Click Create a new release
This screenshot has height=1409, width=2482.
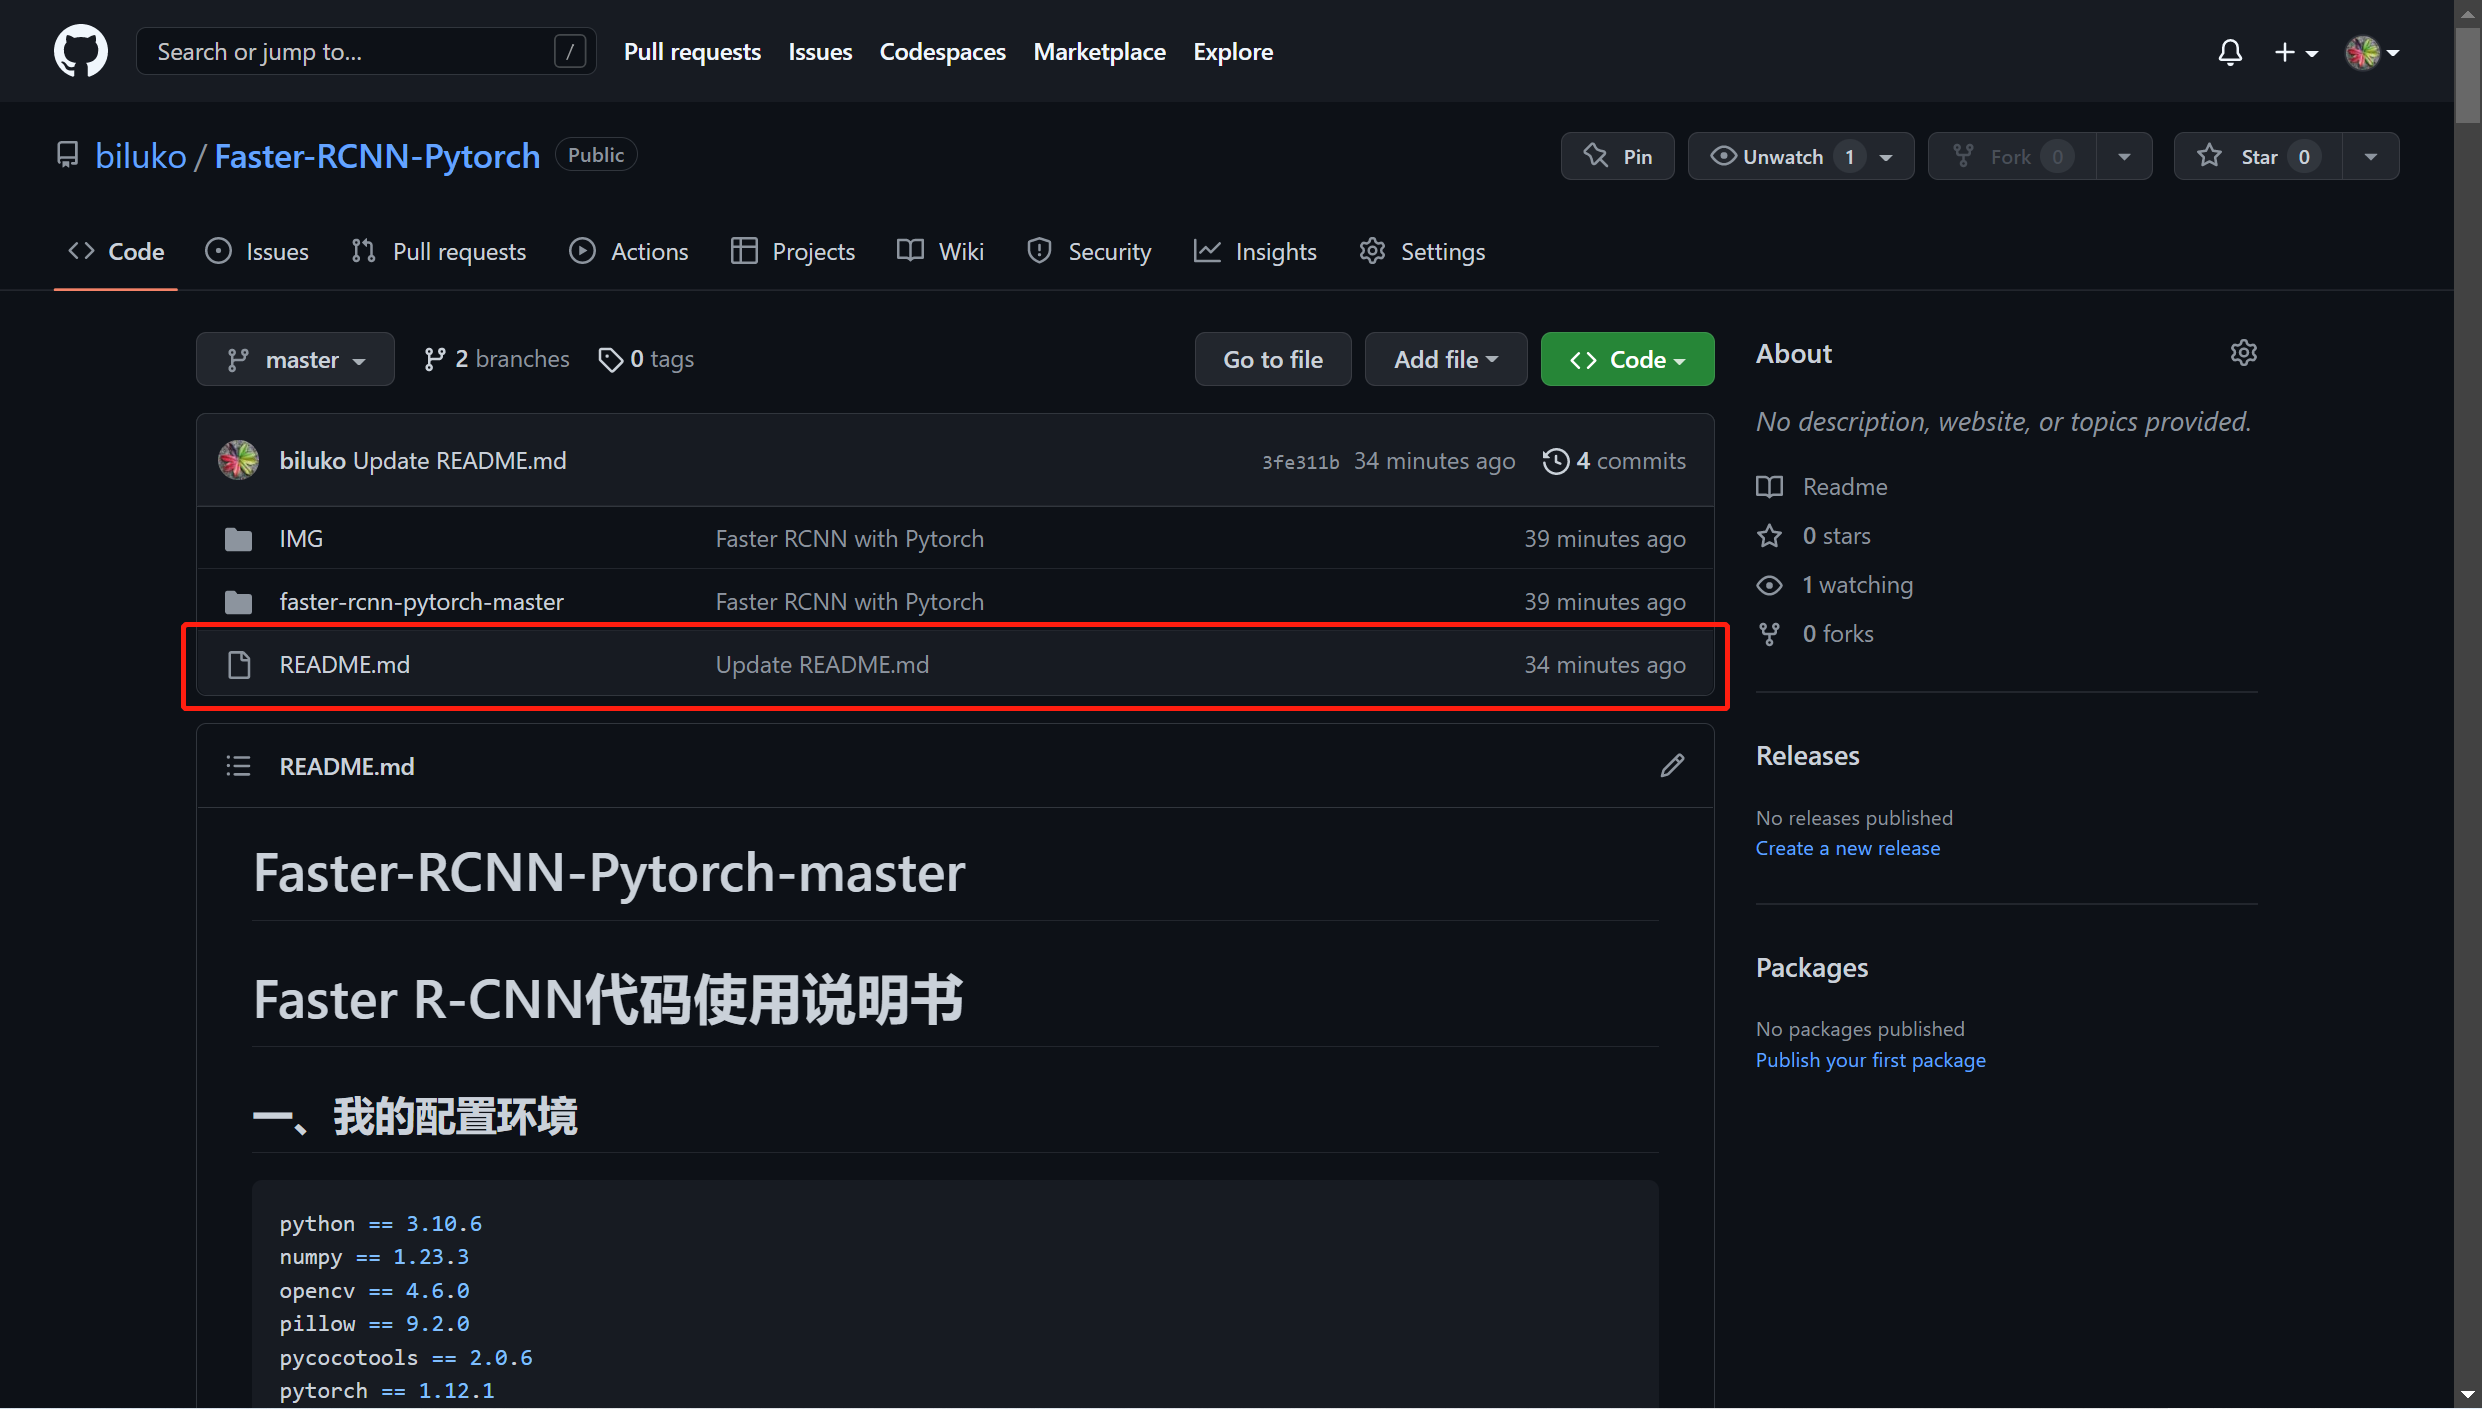tap(1848, 848)
